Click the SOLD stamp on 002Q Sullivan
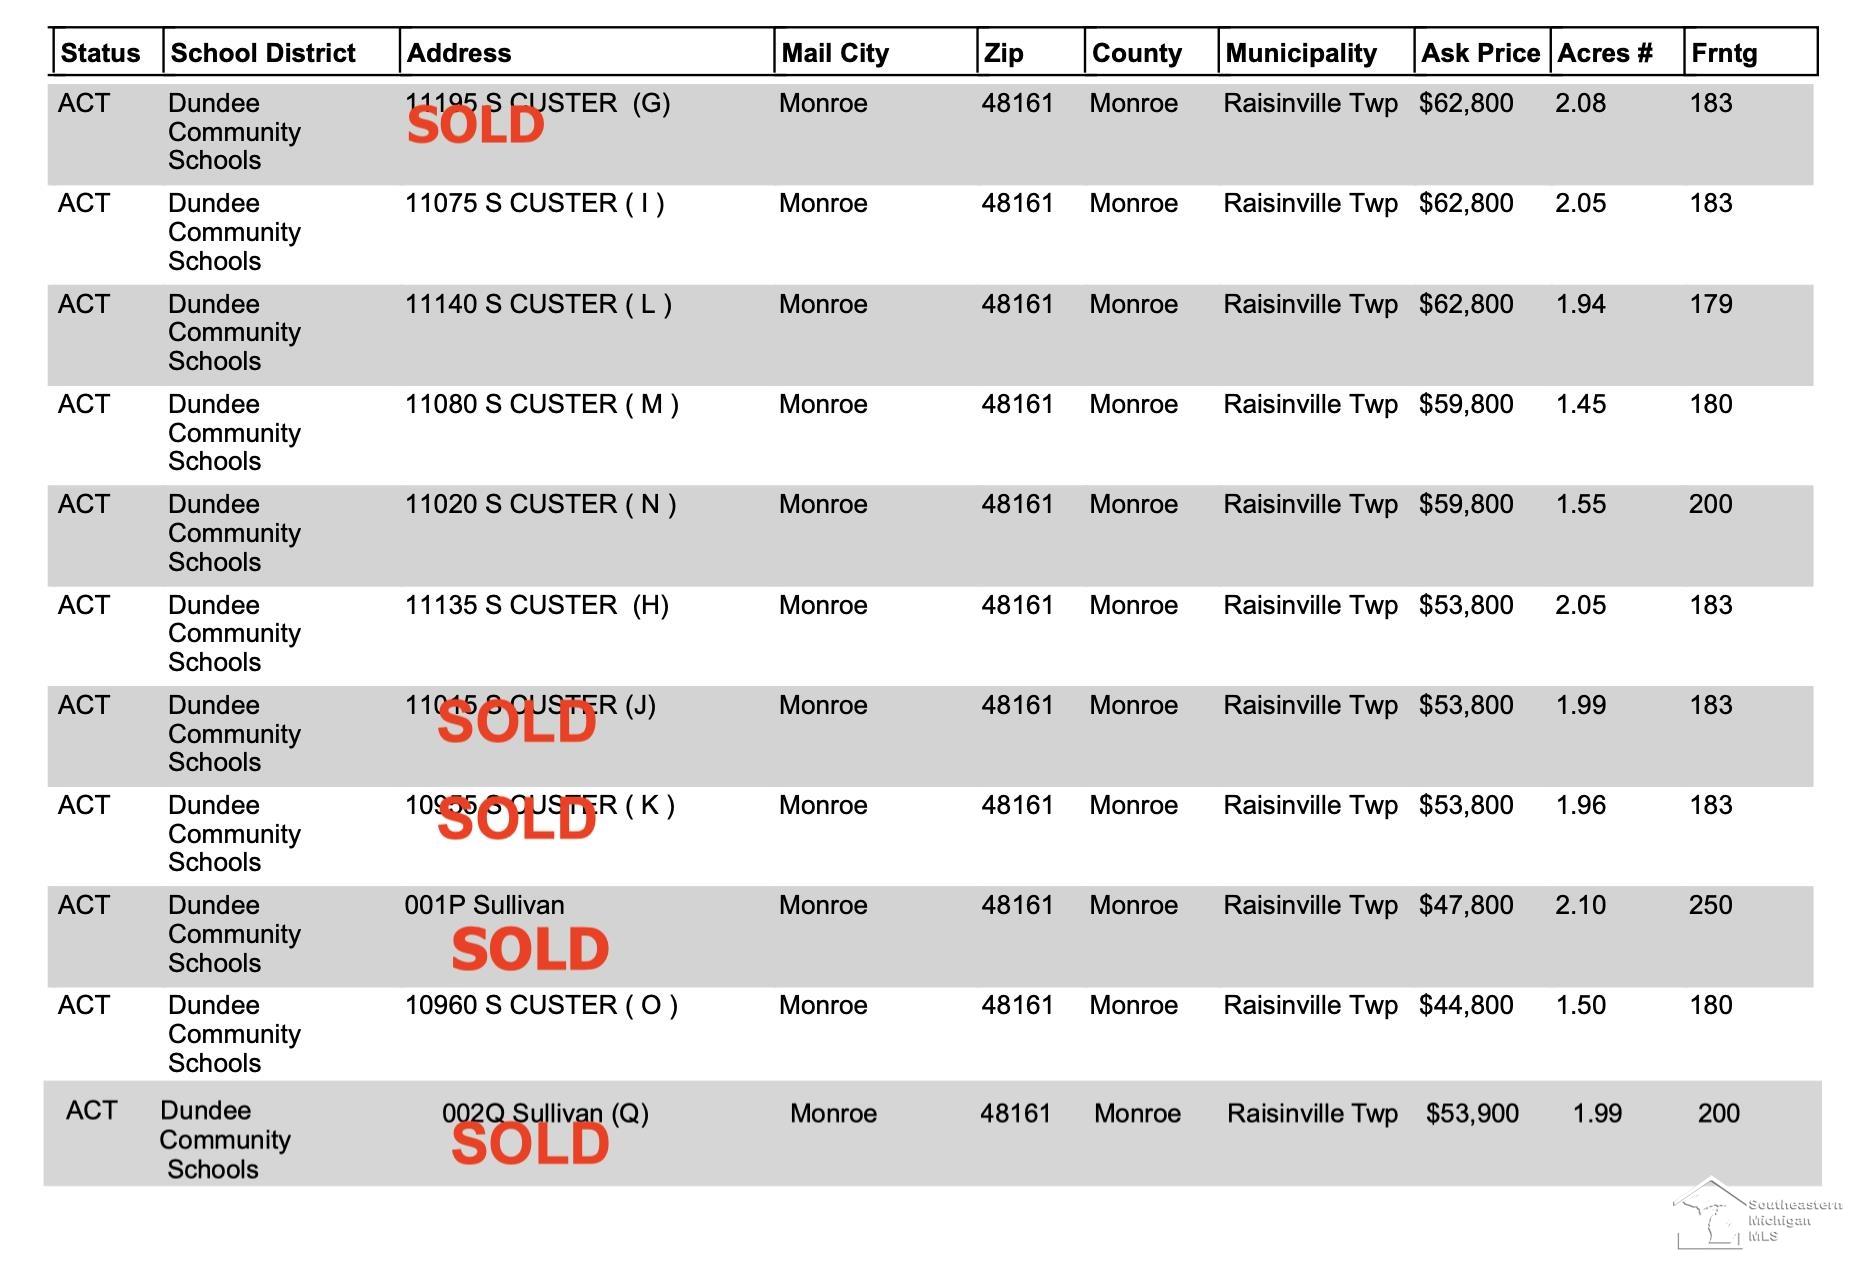The image size is (1864, 1264). tap(530, 1145)
